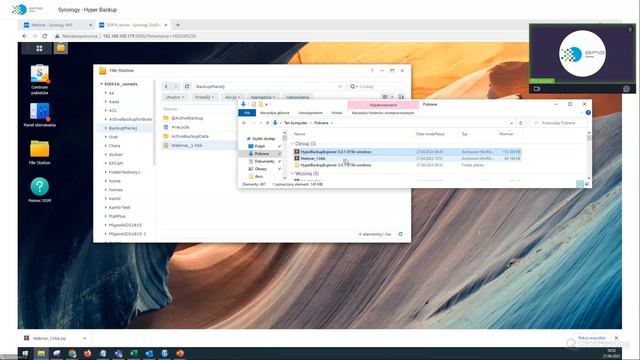This screenshot has width=640, height=360.
Task: Open a new browser tab
Action: [x=178, y=25]
